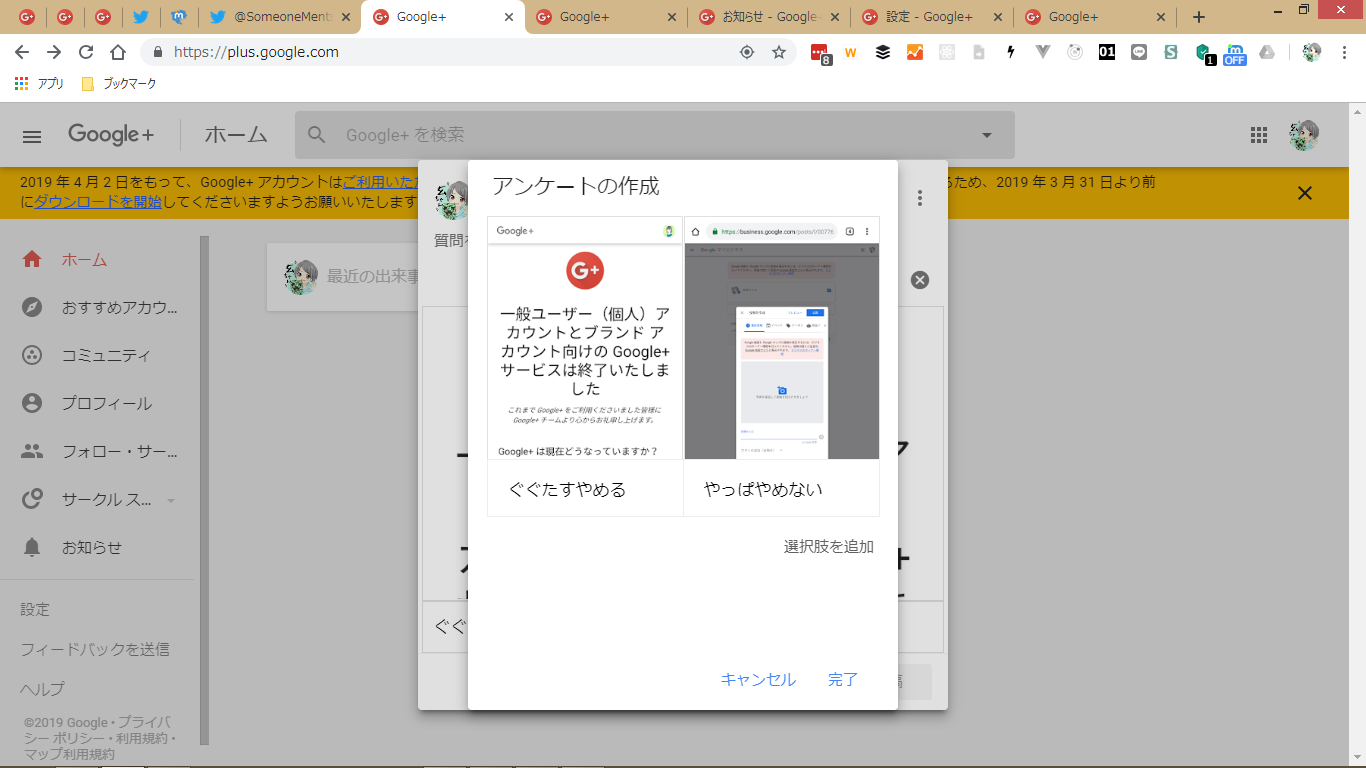Expand the search box dropdown arrow
The height and width of the screenshot is (768, 1366).
987,136
